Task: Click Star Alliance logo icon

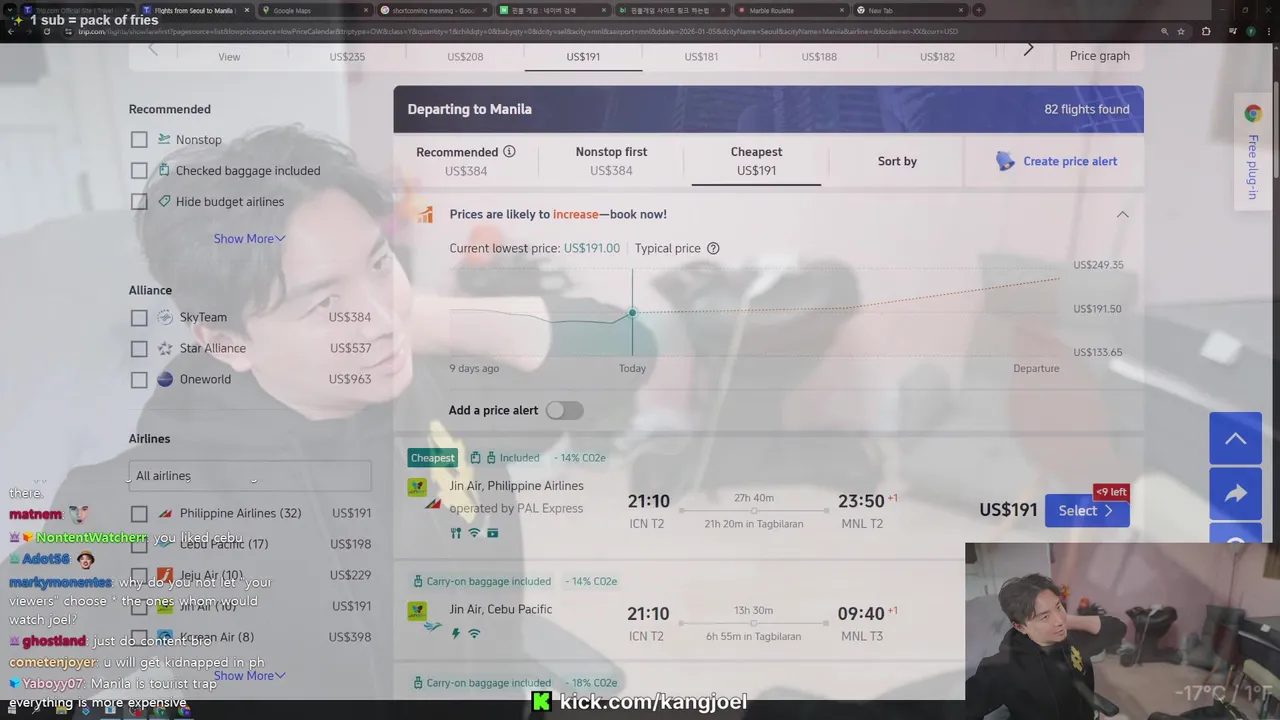Action: (x=165, y=349)
